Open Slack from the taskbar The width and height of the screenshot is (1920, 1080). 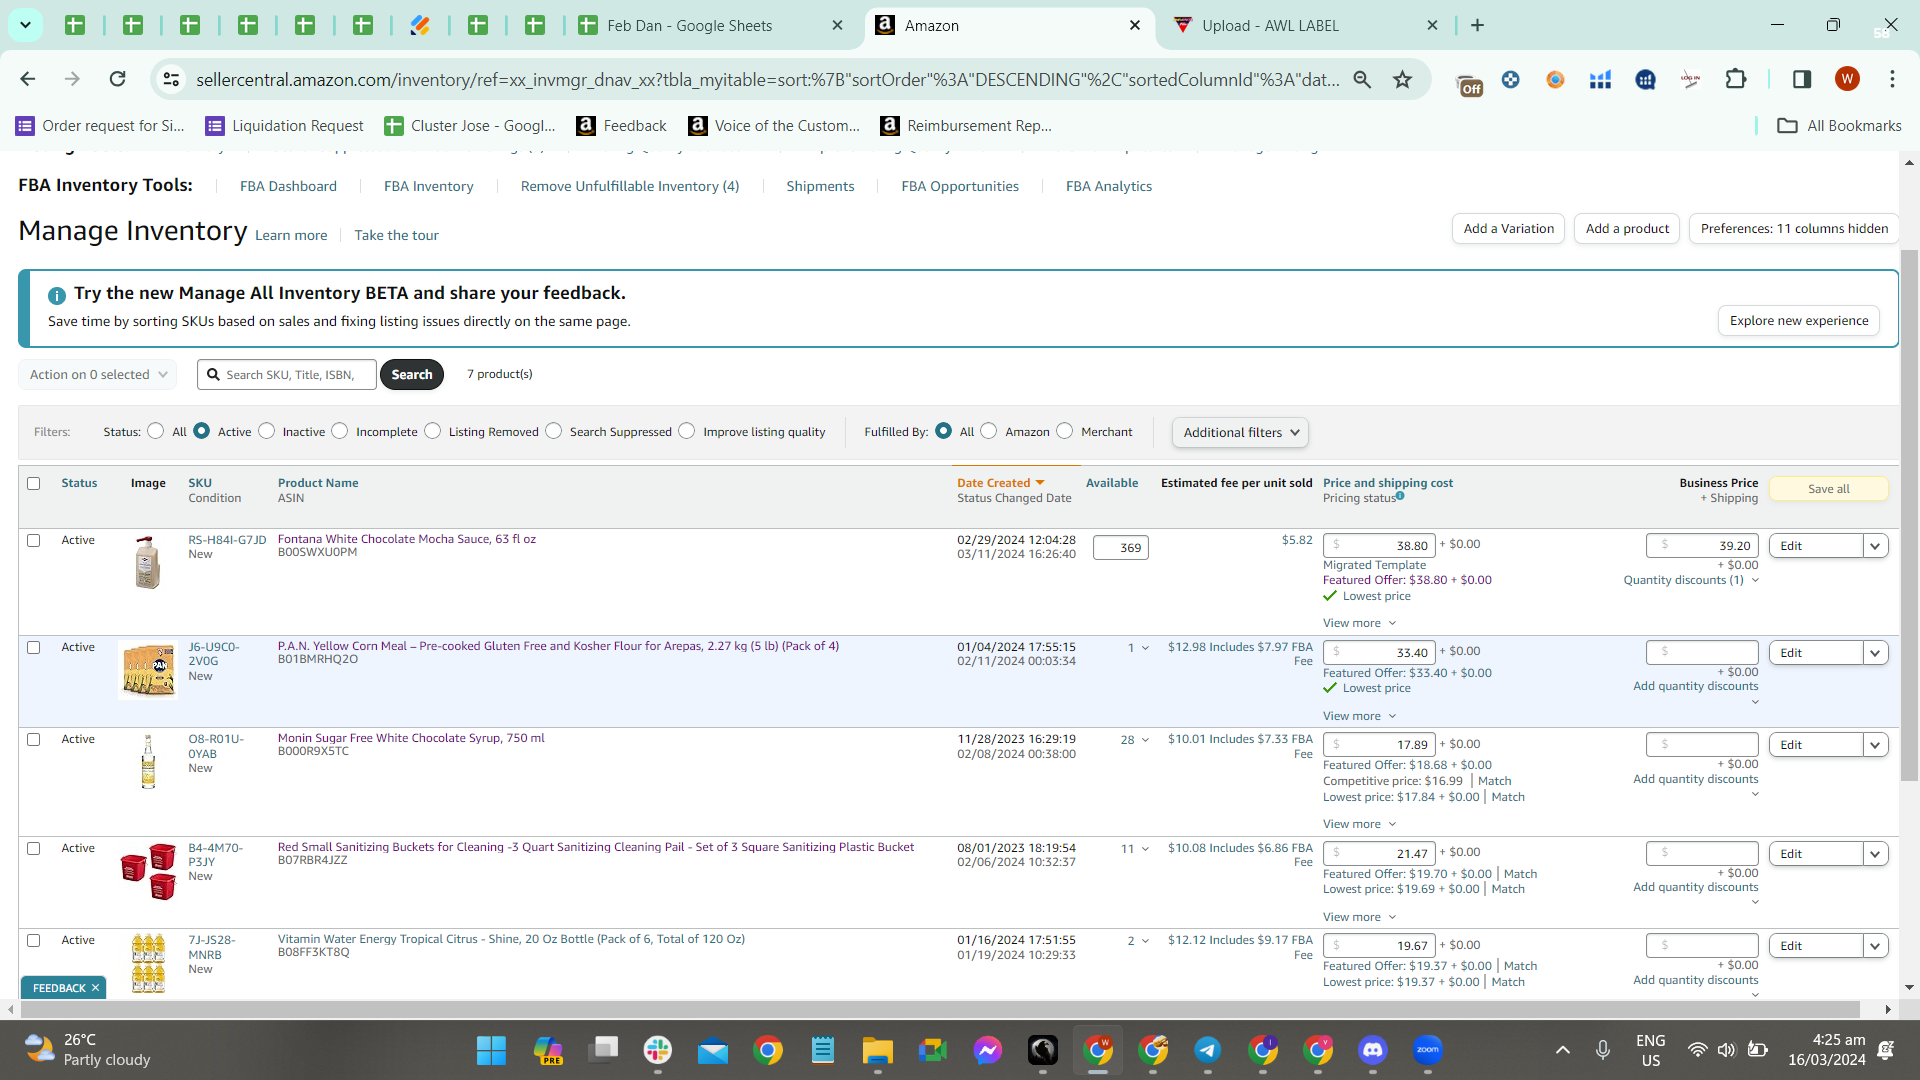click(x=658, y=1050)
